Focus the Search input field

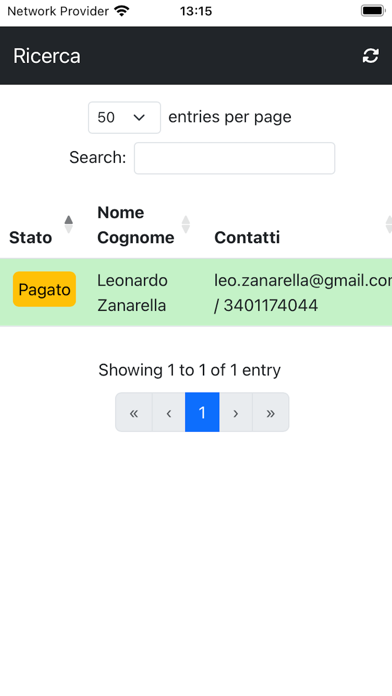(x=234, y=158)
